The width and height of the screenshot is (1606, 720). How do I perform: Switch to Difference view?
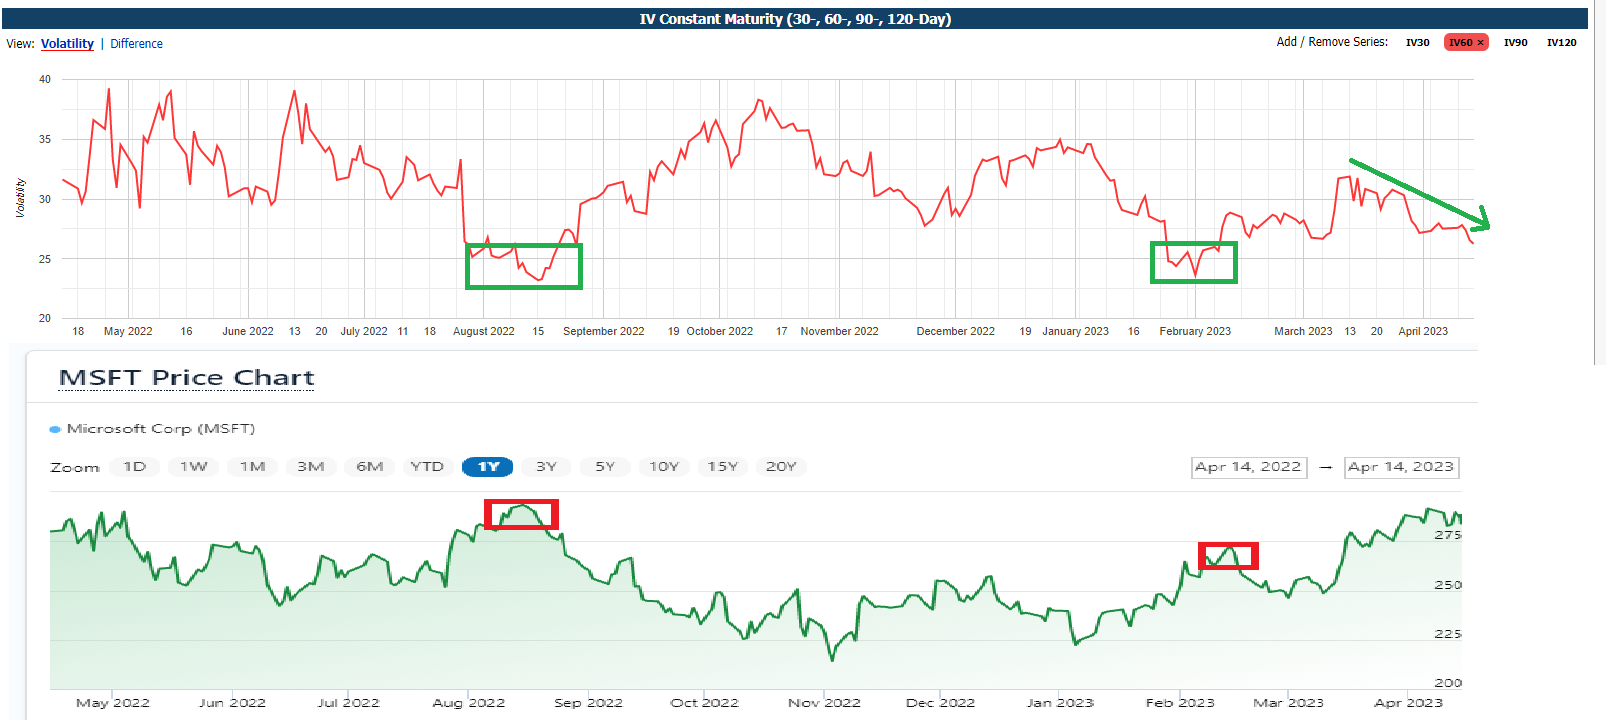[x=136, y=44]
